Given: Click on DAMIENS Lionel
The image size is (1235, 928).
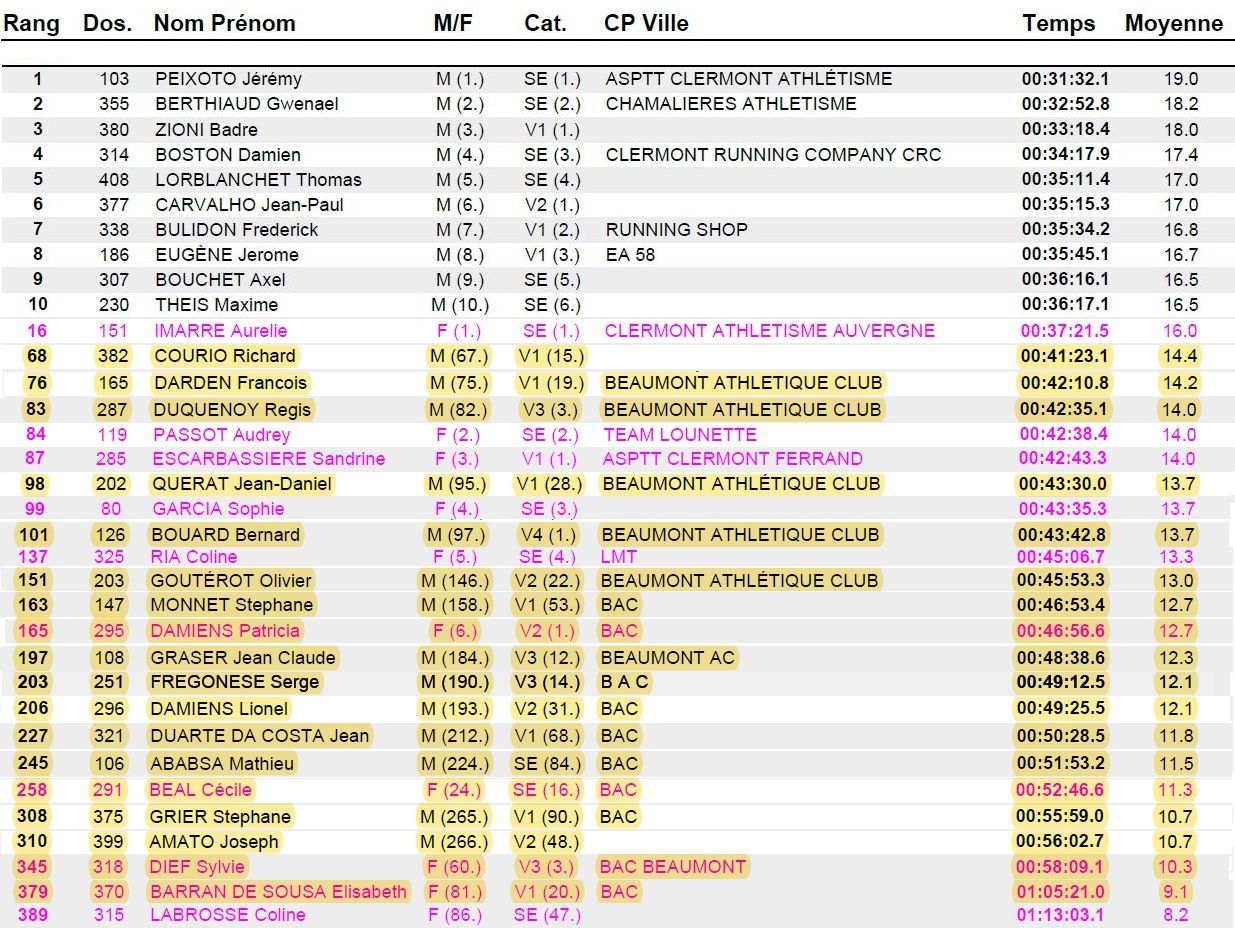Looking at the screenshot, I should (219, 709).
